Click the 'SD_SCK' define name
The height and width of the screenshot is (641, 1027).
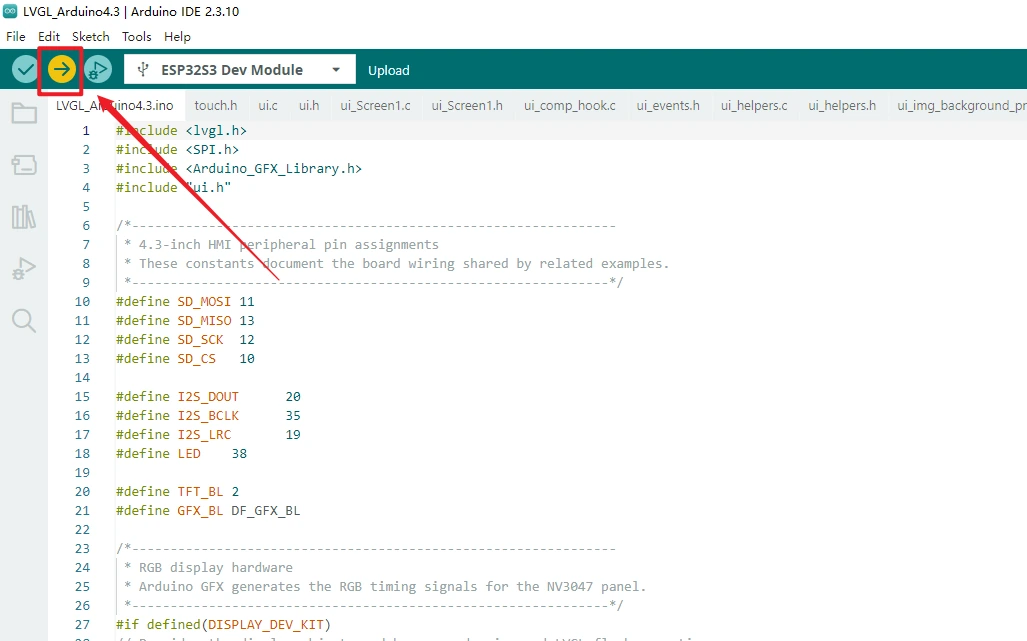point(200,340)
